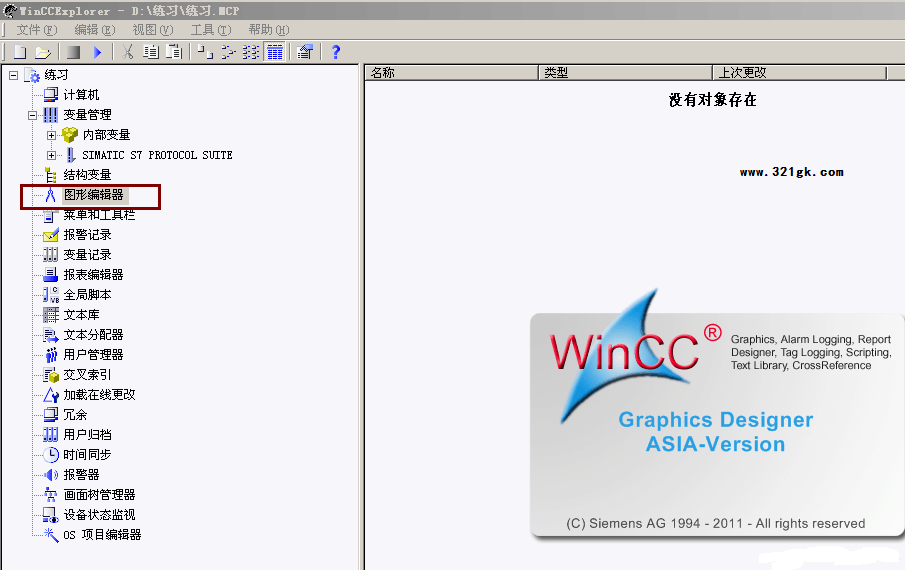This screenshot has height=570, width=905.
Task: Select 内部变量 under tag management
Action: 106,135
